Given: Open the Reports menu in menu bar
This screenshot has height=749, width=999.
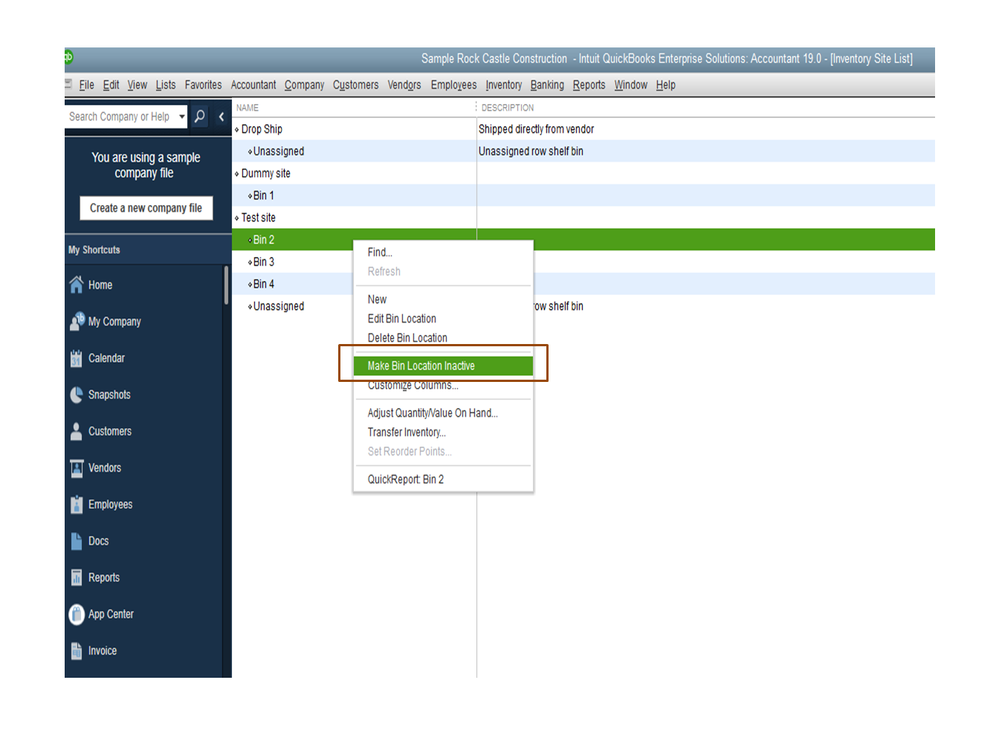Looking at the screenshot, I should [x=589, y=85].
